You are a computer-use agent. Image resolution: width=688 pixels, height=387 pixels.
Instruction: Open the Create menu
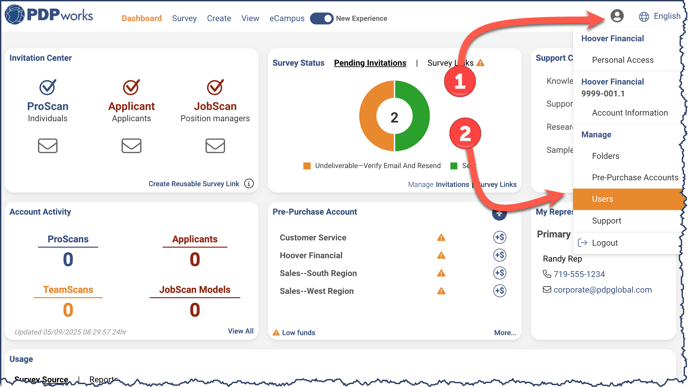(219, 18)
